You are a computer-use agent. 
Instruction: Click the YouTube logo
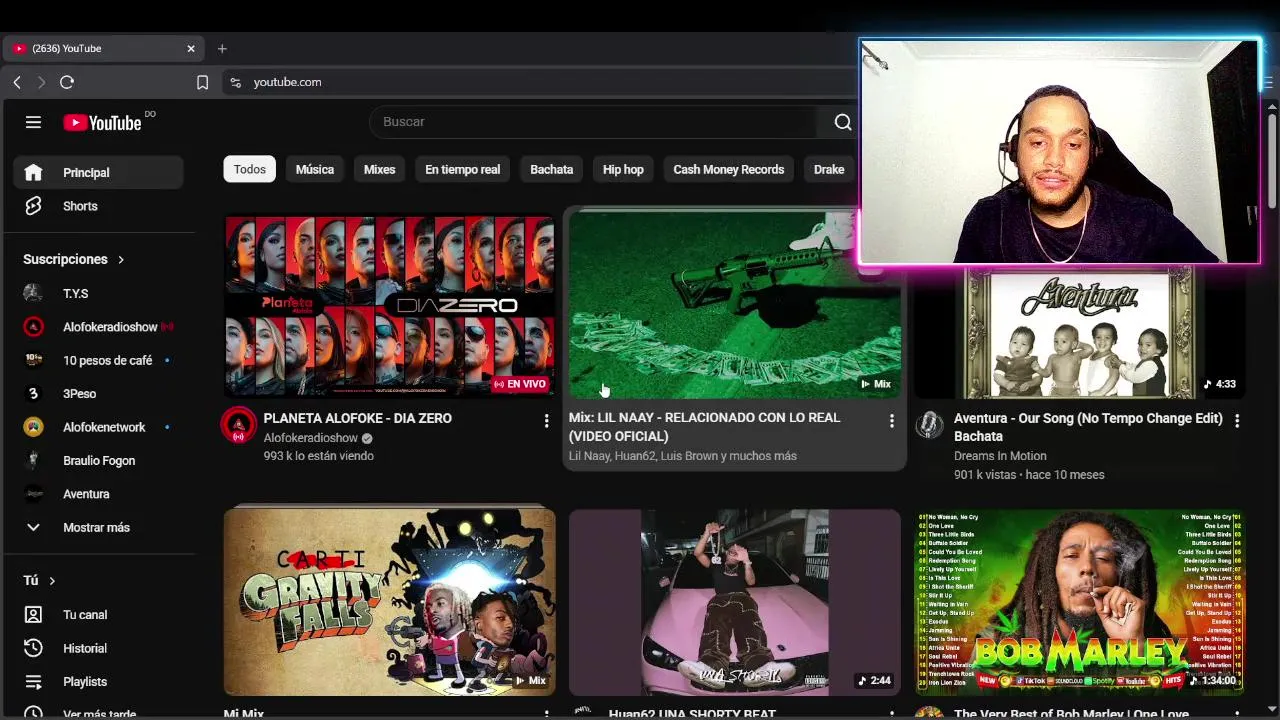coord(102,122)
